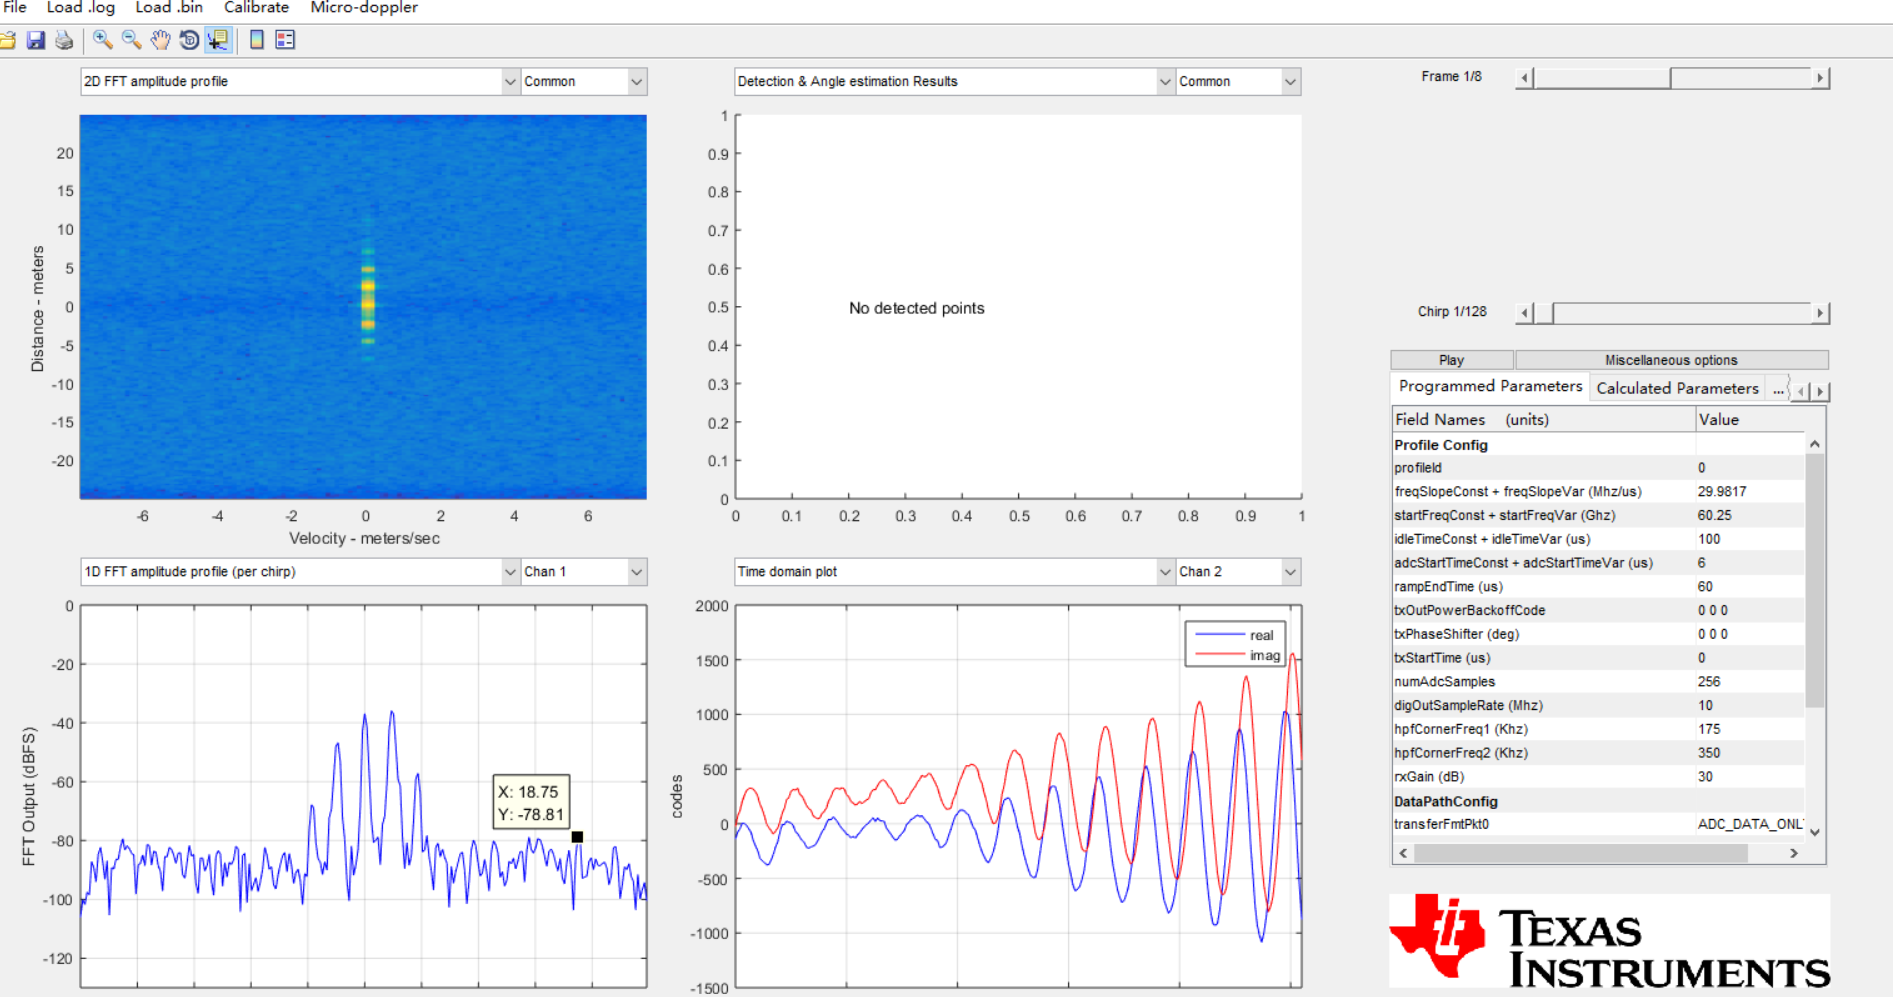1893x997 pixels.
Task: Click the parameters table vertical scrollbar thumb
Action: pyautogui.click(x=1815, y=580)
